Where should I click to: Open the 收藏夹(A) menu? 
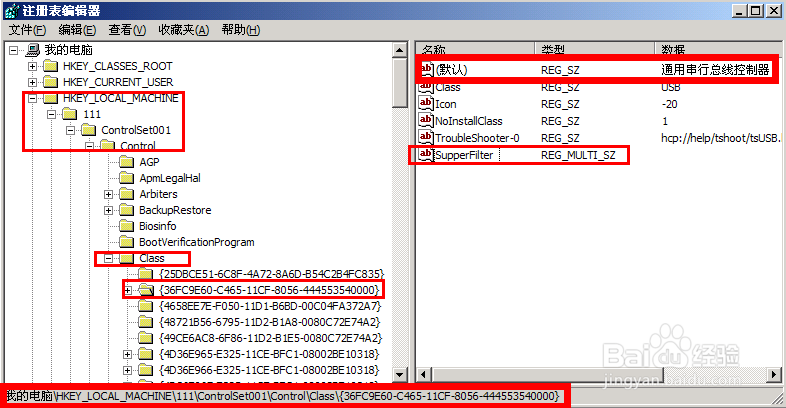click(183, 30)
